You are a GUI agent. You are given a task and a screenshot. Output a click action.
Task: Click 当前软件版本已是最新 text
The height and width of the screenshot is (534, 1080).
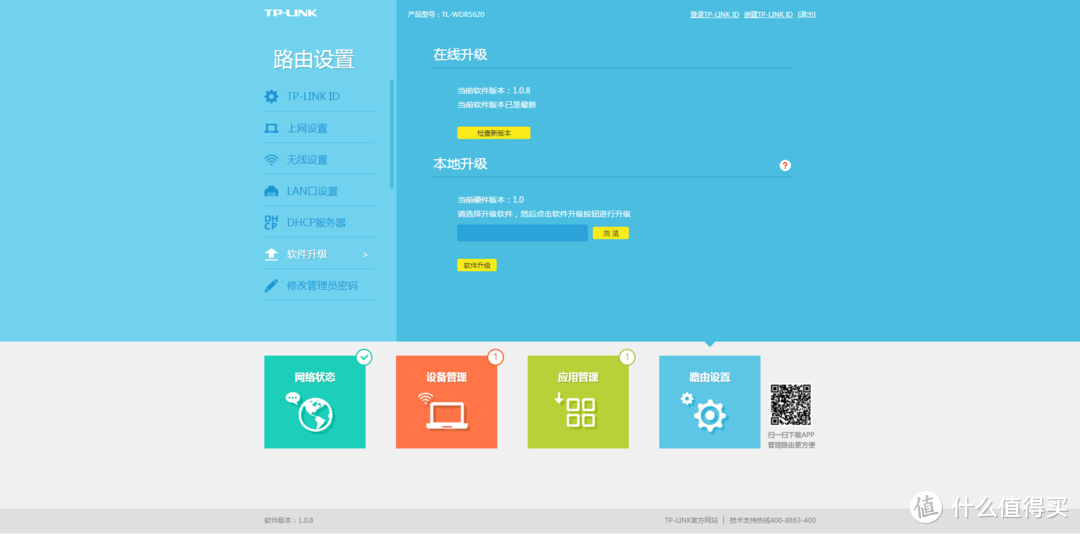point(497,105)
